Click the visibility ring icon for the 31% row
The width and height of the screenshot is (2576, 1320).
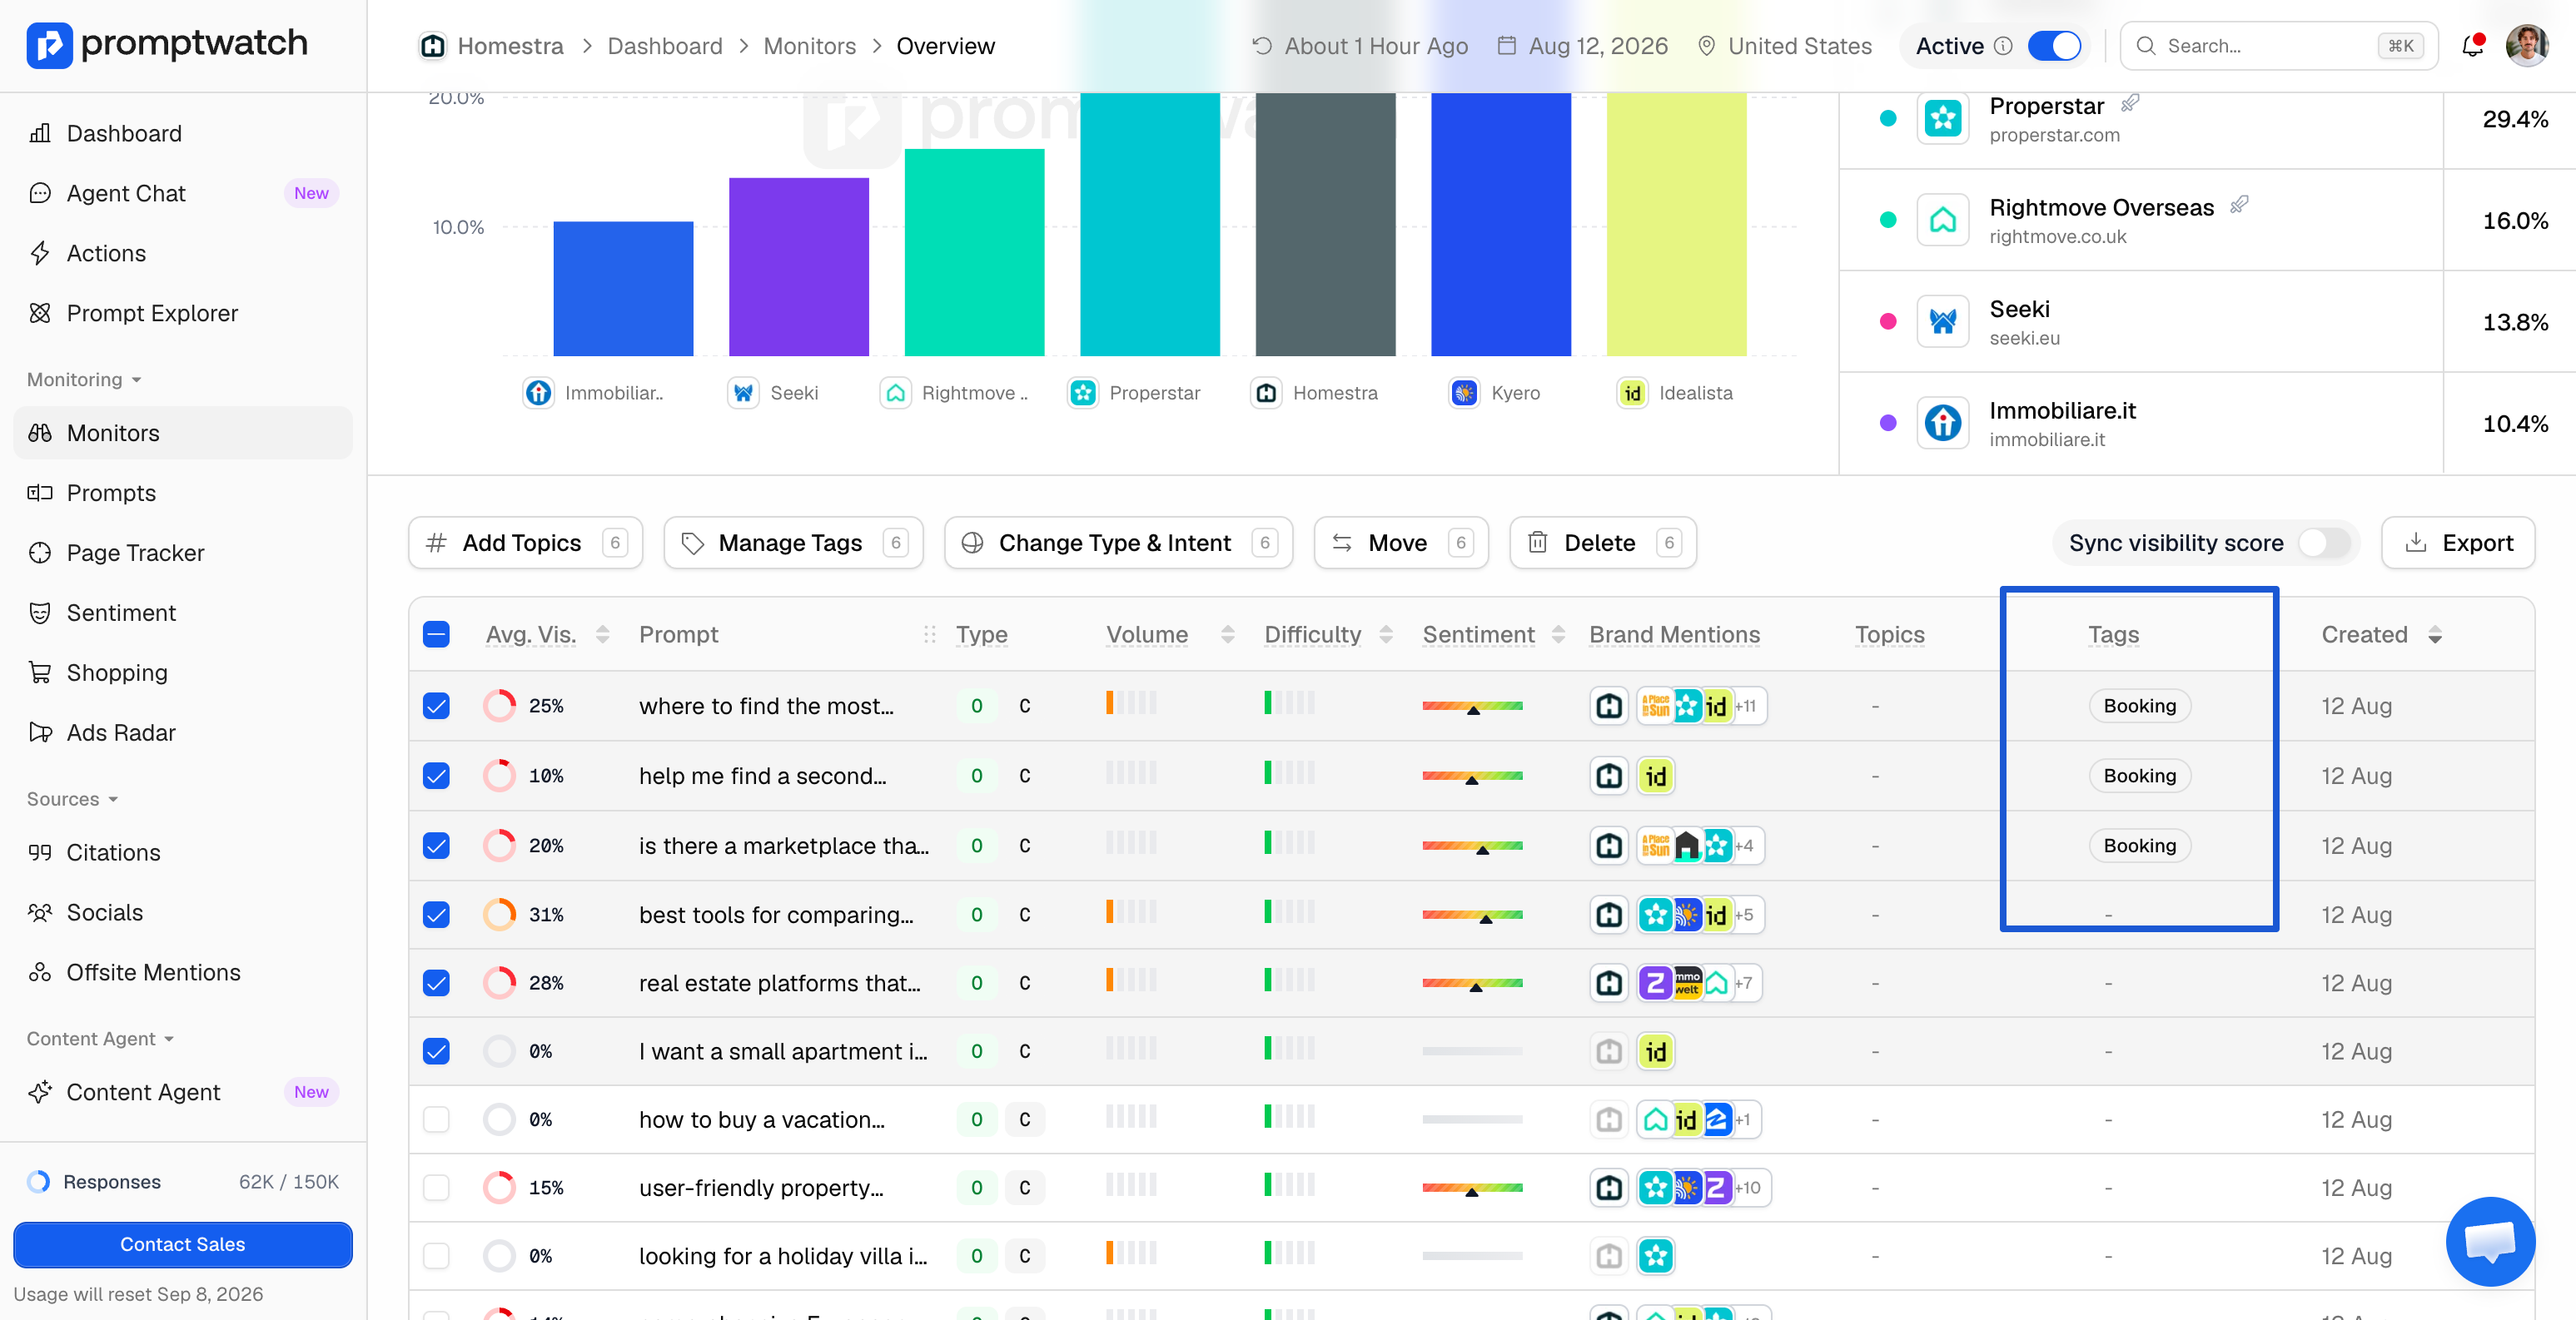[x=499, y=915]
